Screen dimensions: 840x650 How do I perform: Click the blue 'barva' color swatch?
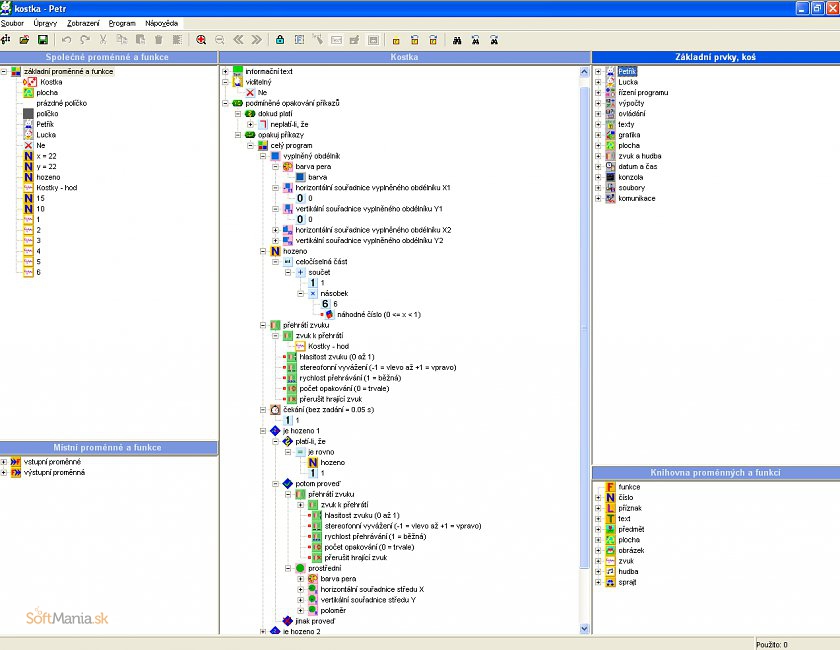pos(299,177)
